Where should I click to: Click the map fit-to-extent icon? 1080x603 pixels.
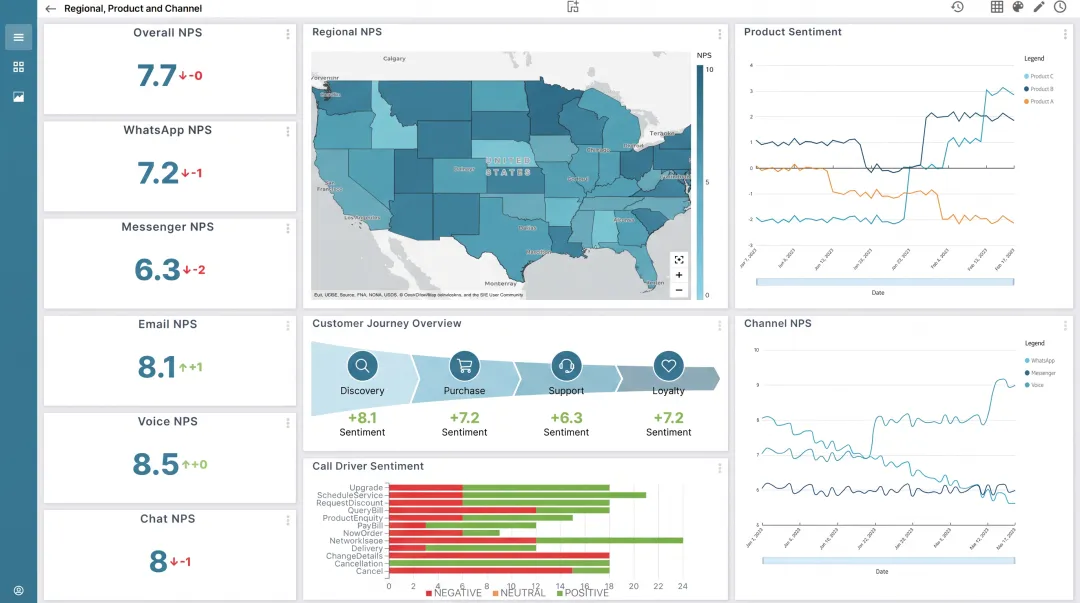click(679, 260)
